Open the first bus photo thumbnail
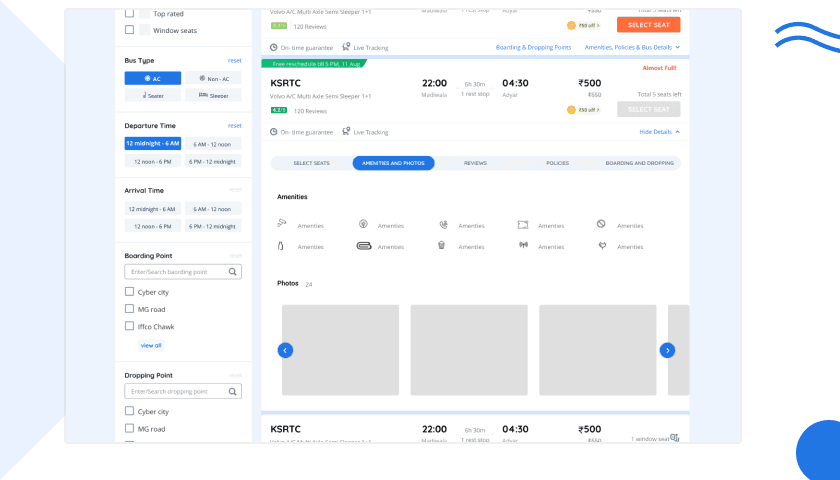Screen dimensions: 840x480 [x=340, y=350]
